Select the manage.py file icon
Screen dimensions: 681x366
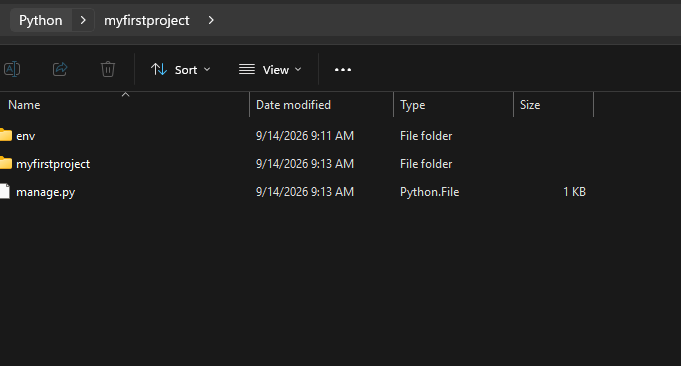coord(5,191)
